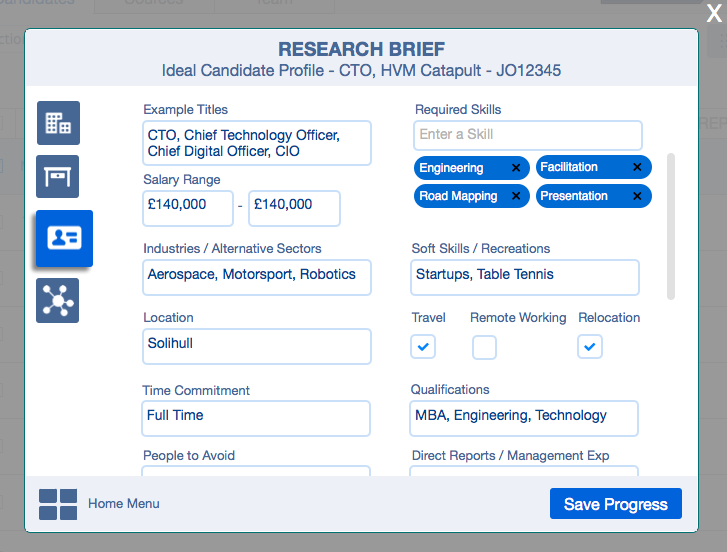Click the Facilitation skill tag label
Screen dimensions: 727x552
(569, 167)
